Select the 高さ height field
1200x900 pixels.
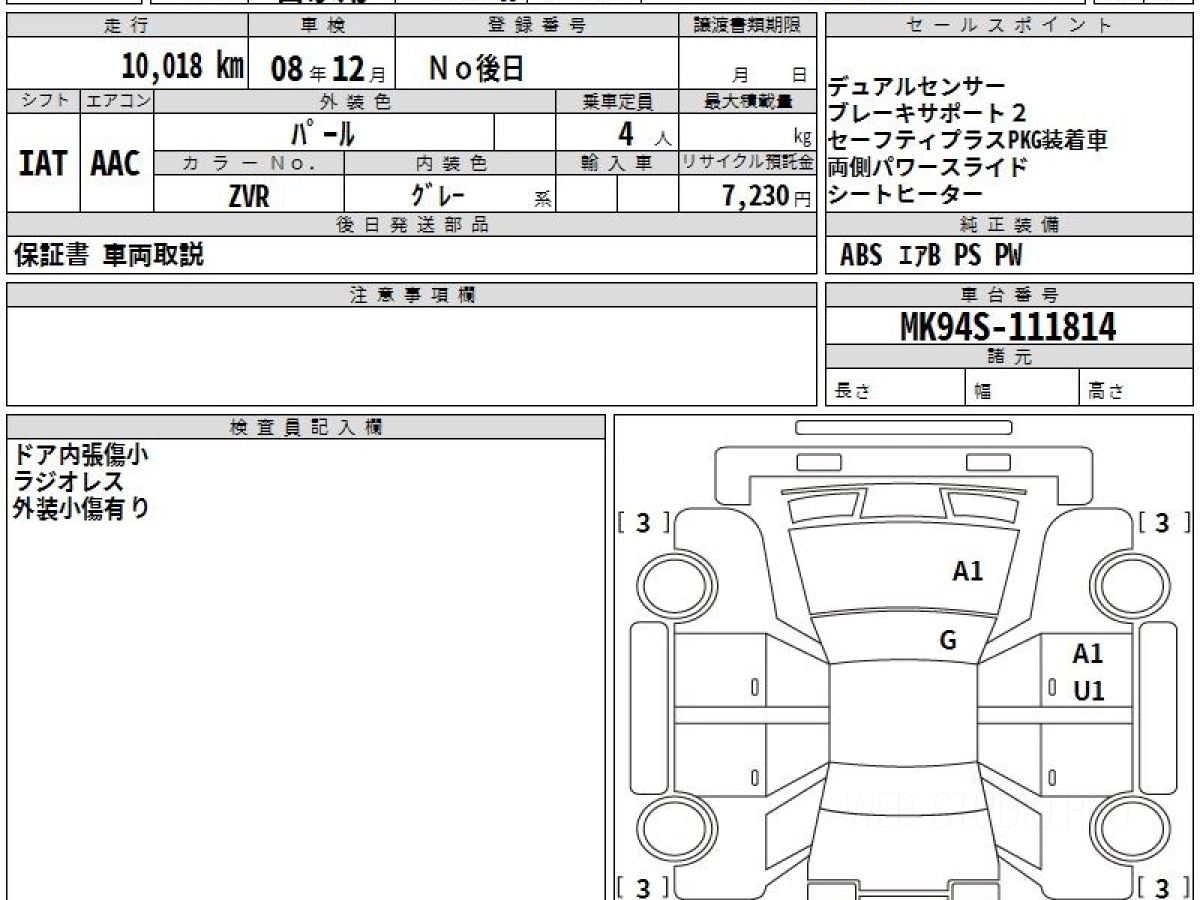tap(1136, 388)
